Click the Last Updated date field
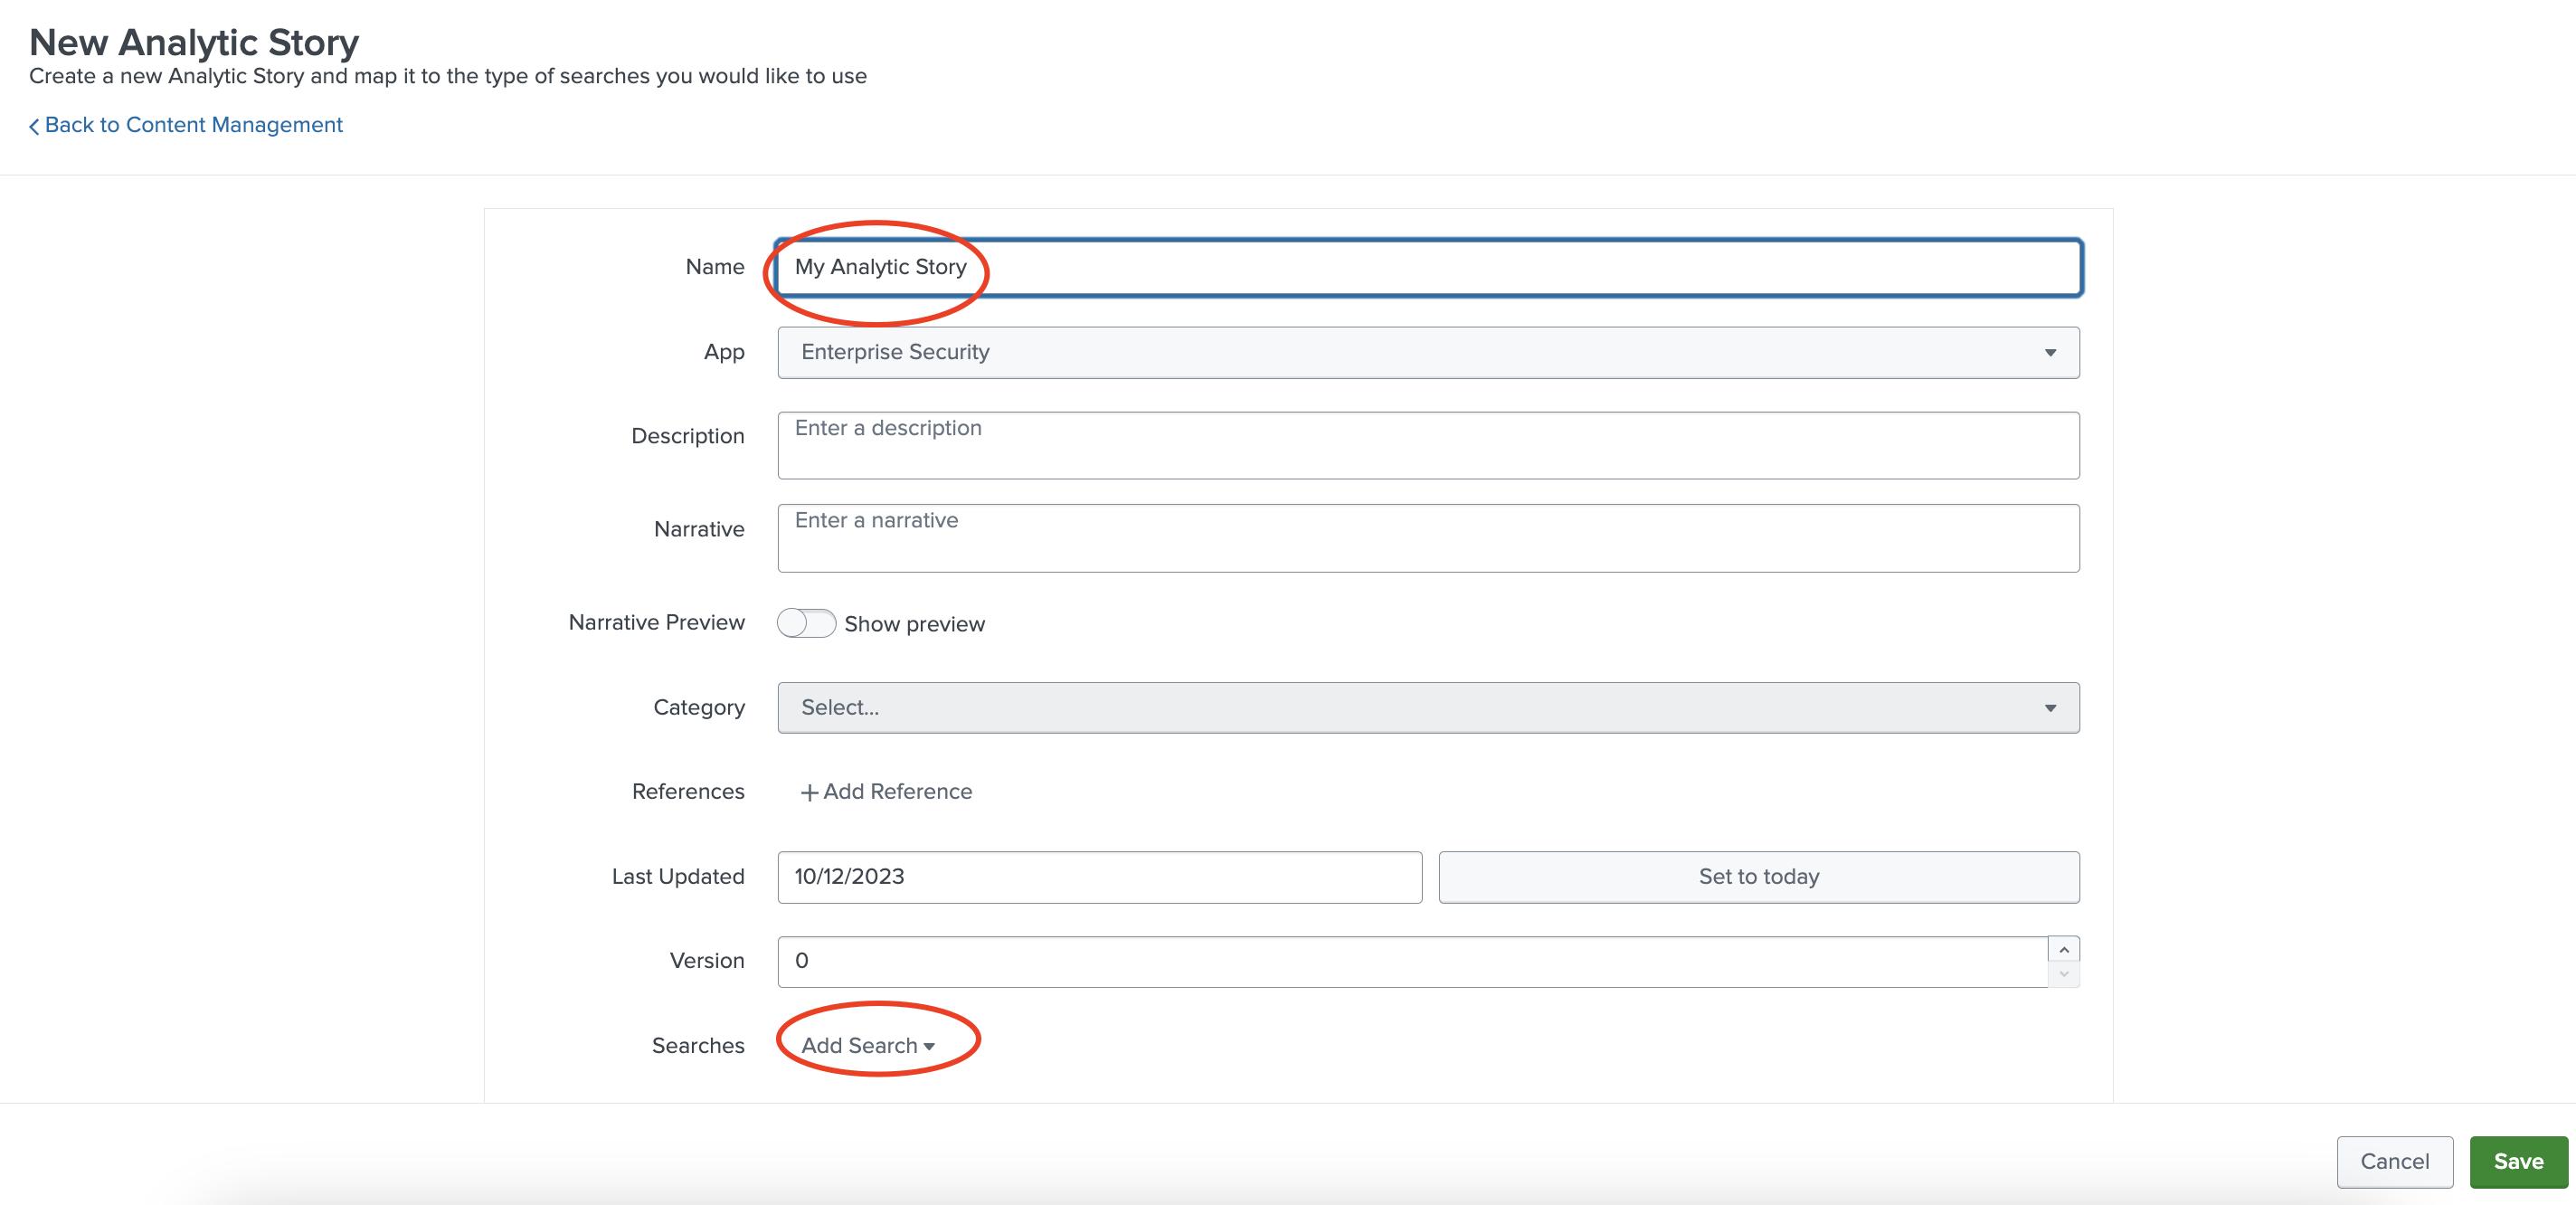This screenshot has height=1205, width=2576. pos(1098,877)
